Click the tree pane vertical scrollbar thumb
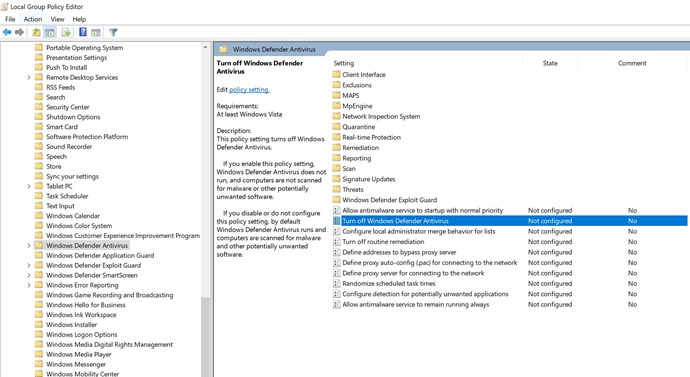 click(205, 337)
